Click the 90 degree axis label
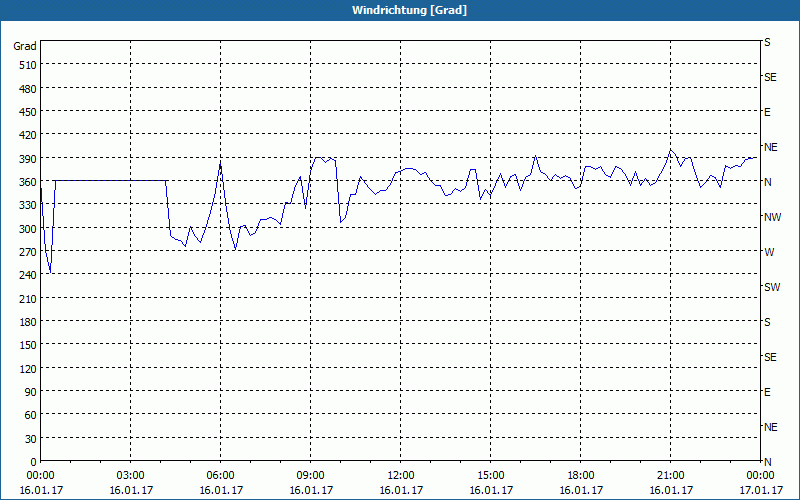Viewport: 800px width, 500px height. [x=31, y=392]
